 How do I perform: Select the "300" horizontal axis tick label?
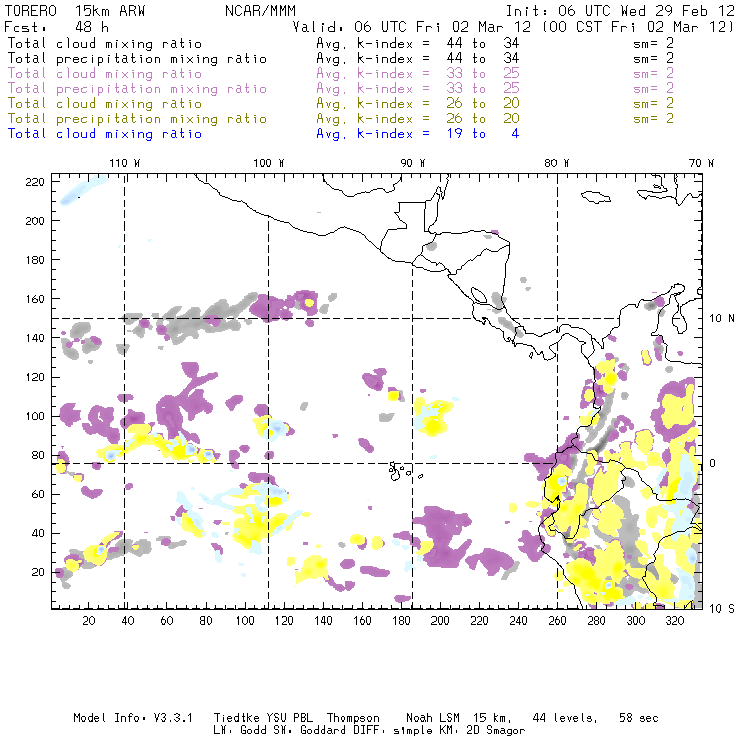click(x=636, y=621)
